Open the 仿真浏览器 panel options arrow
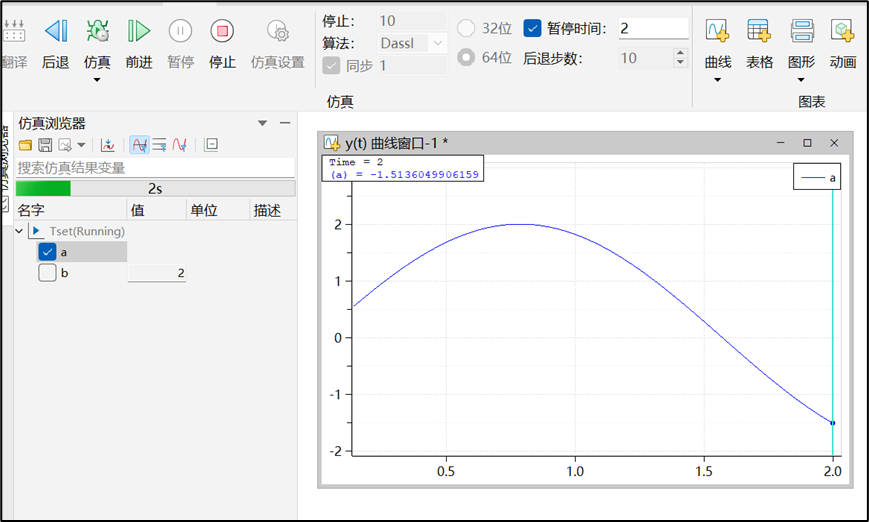Image resolution: width=869 pixels, height=522 pixels. click(x=263, y=123)
